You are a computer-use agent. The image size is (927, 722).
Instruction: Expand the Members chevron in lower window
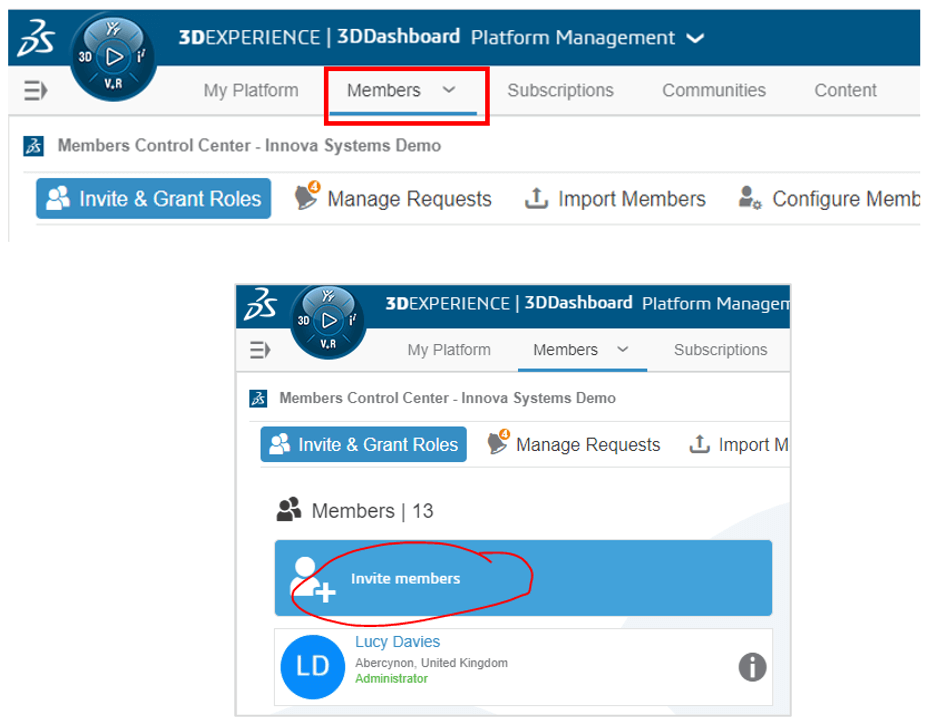click(x=624, y=350)
